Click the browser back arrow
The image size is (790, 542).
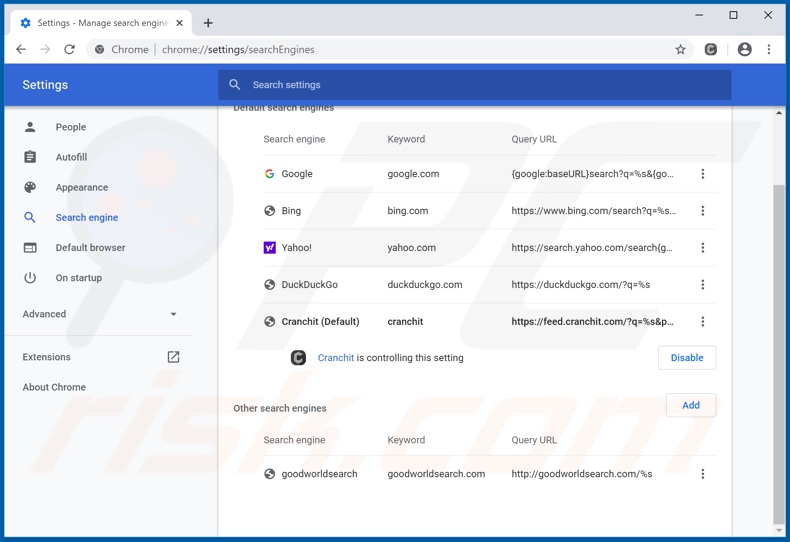point(21,49)
